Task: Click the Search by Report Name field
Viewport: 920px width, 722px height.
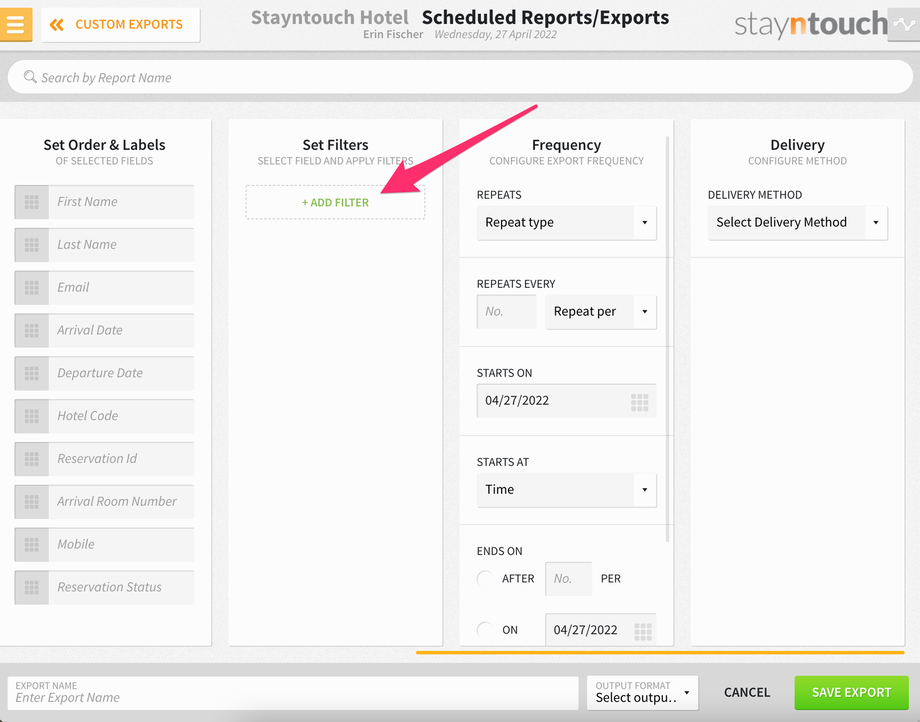Action: tap(460, 77)
